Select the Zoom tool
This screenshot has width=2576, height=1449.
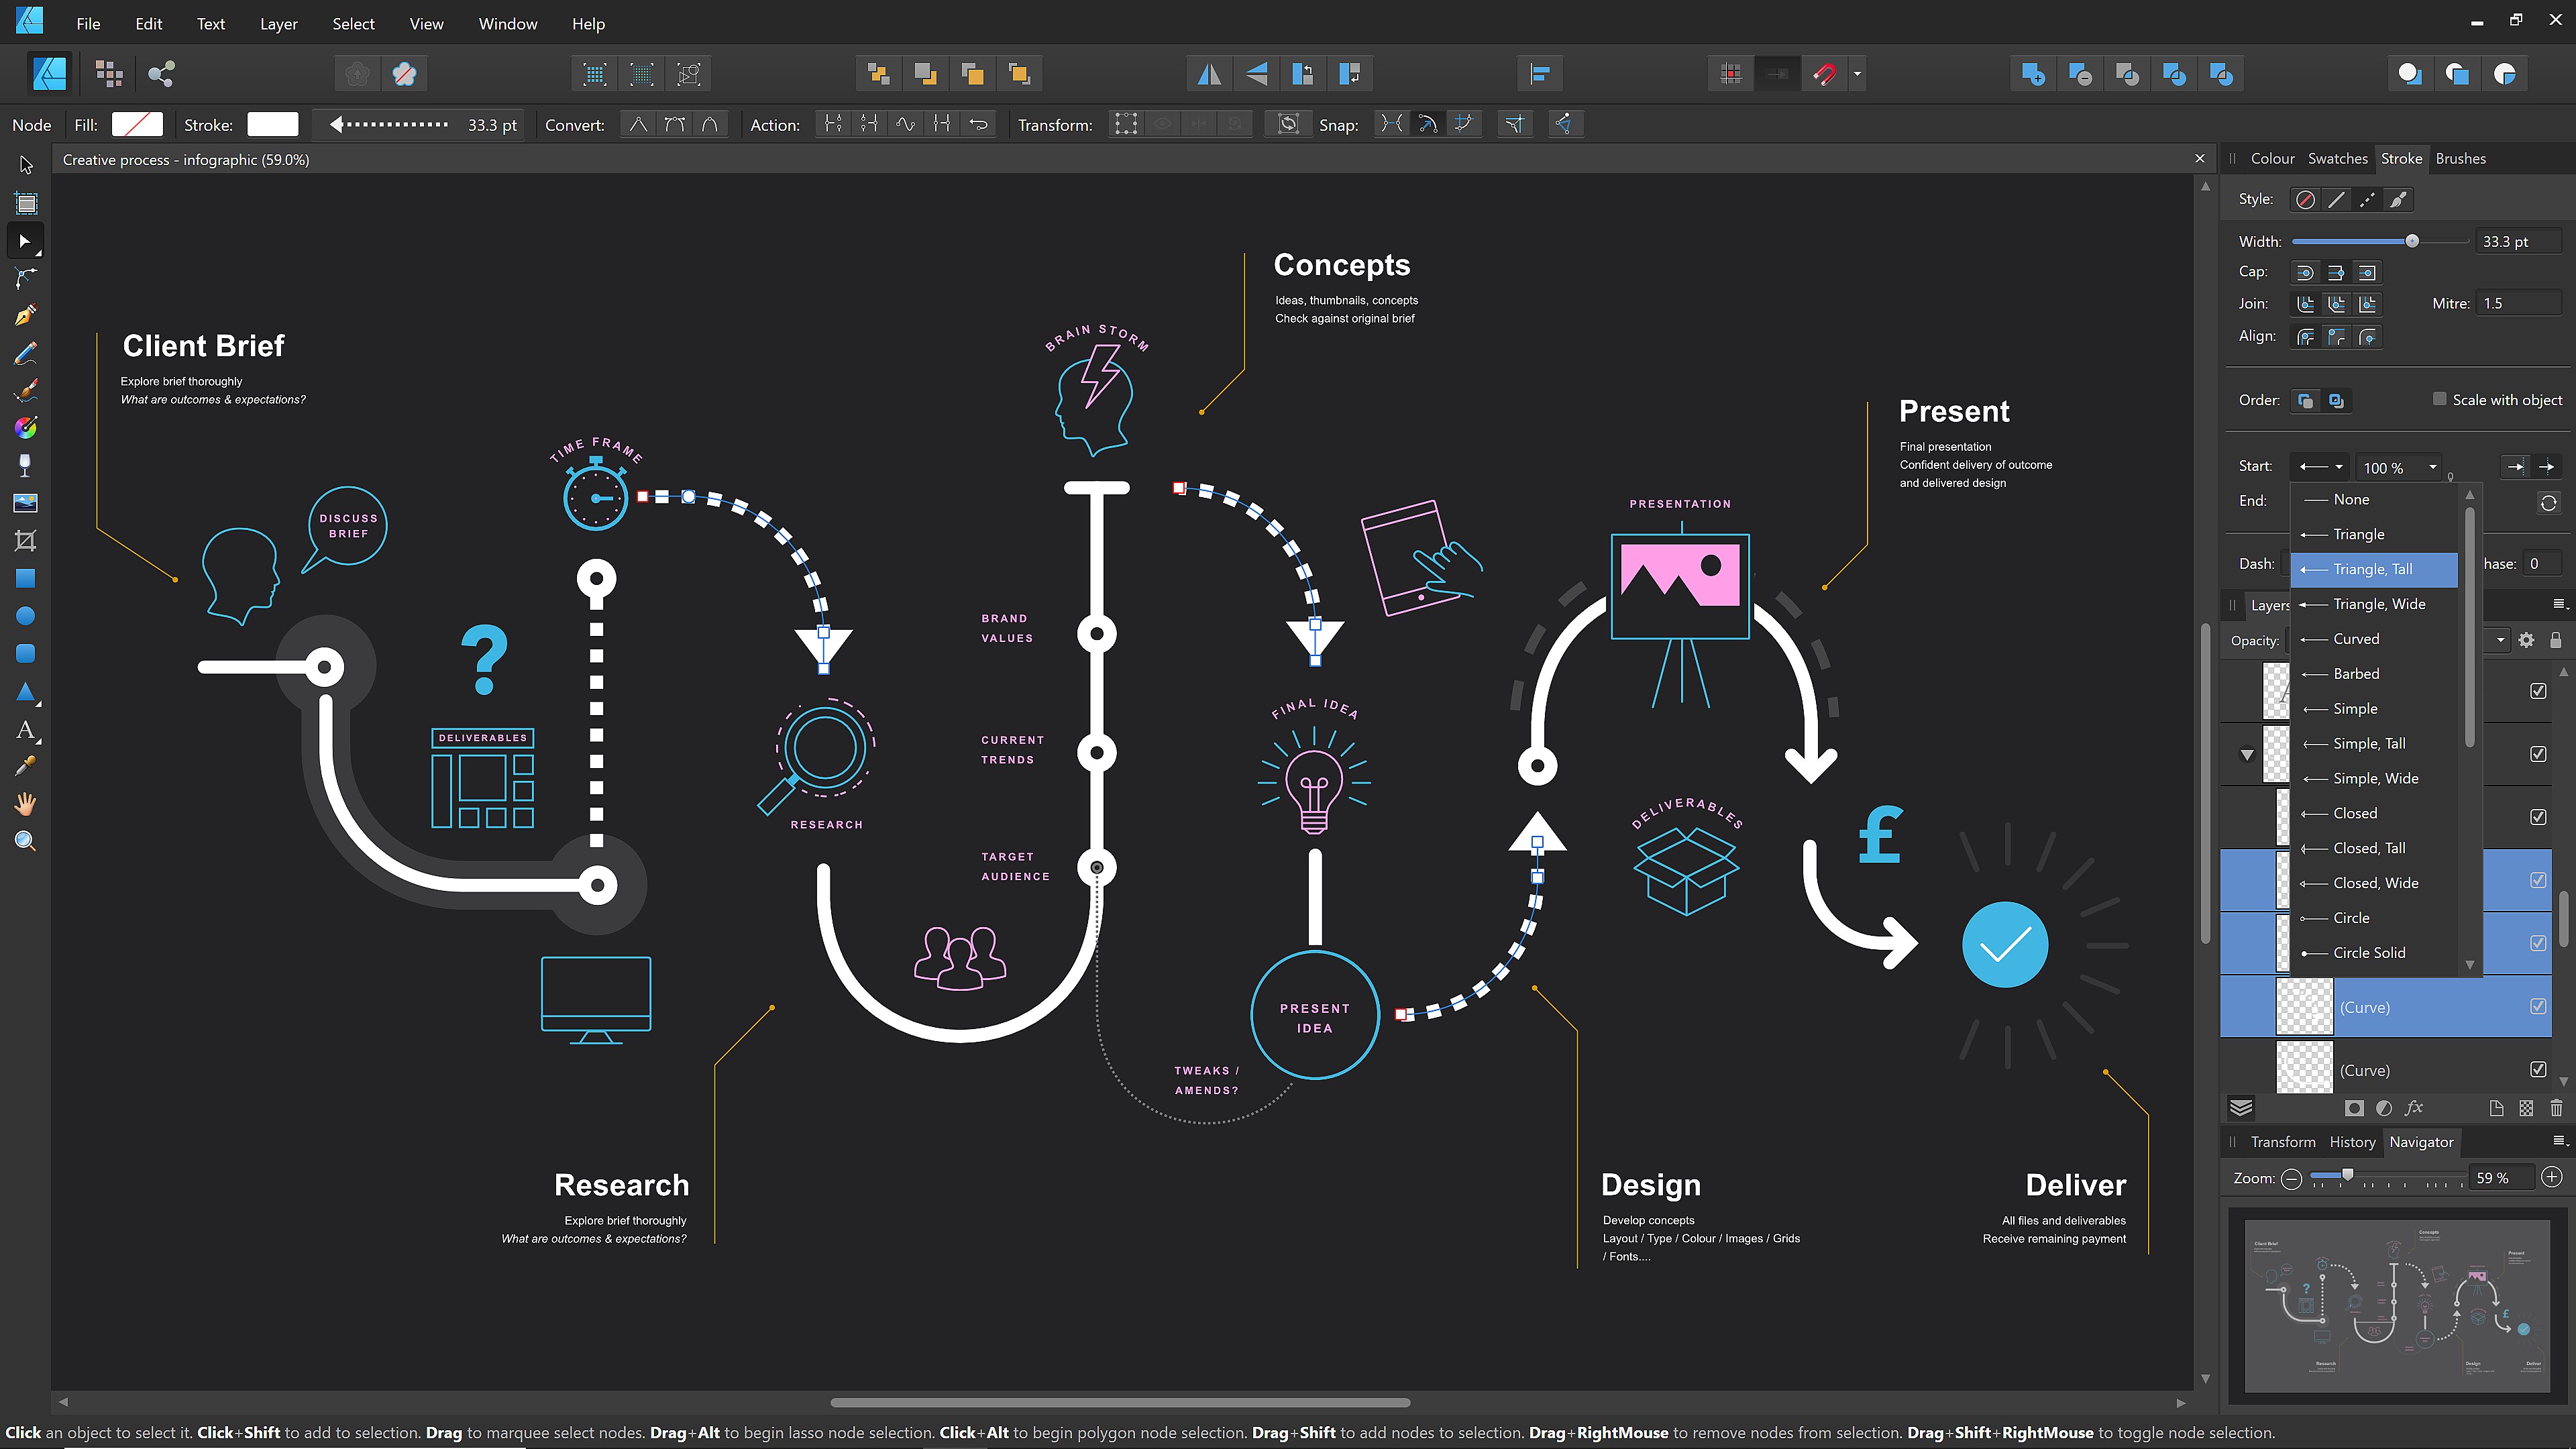click(25, 840)
